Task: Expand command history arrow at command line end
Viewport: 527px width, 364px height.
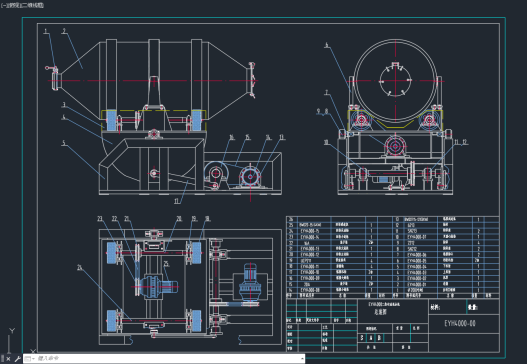Action: point(302,359)
